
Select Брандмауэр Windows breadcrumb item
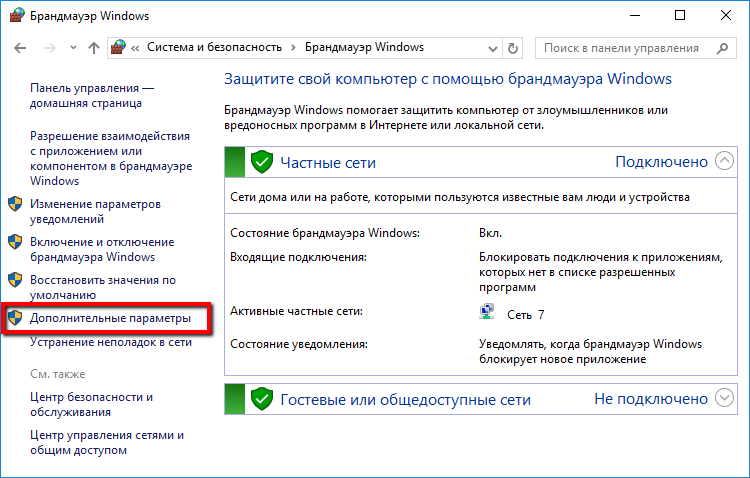364,48
